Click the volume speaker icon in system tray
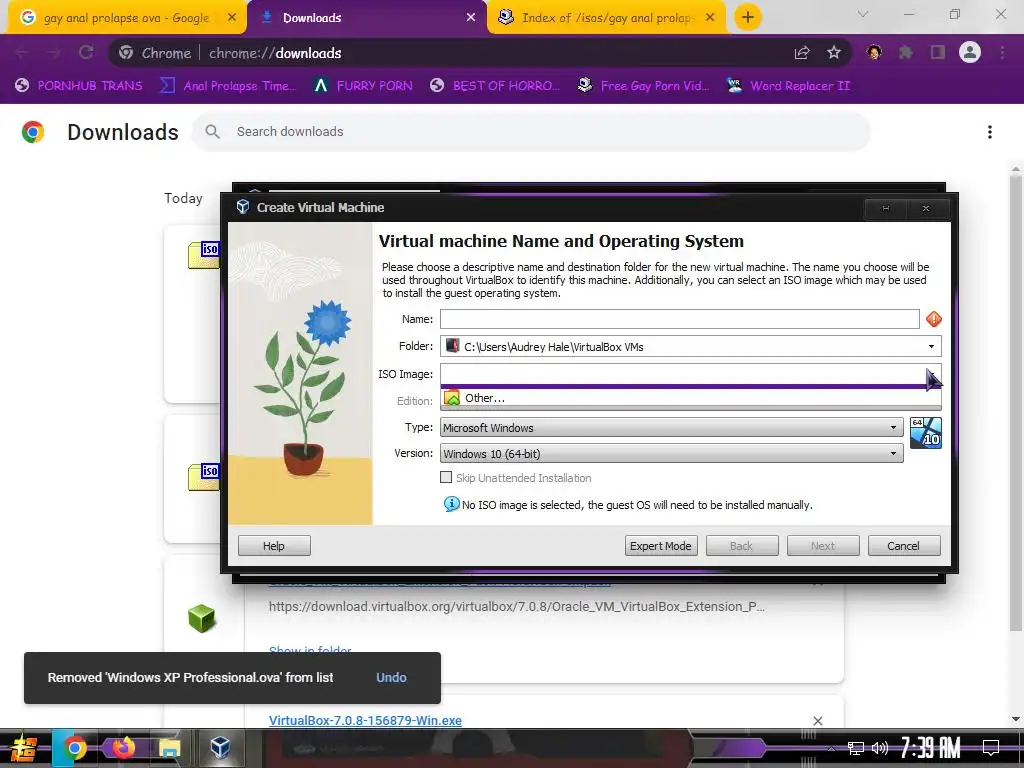This screenshot has width=1024, height=768. point(880,748)
